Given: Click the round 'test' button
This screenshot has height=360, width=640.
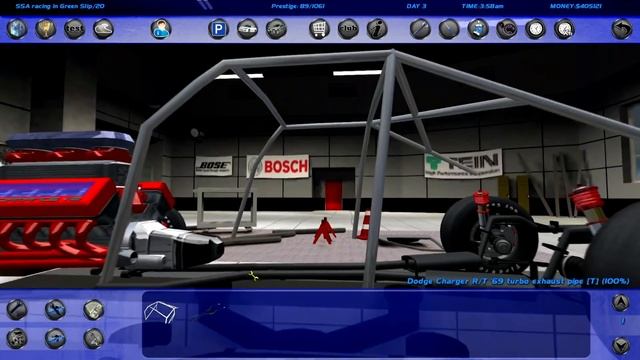Looking at the screenshot, I should pyautogui.click(x=74, y=29).
